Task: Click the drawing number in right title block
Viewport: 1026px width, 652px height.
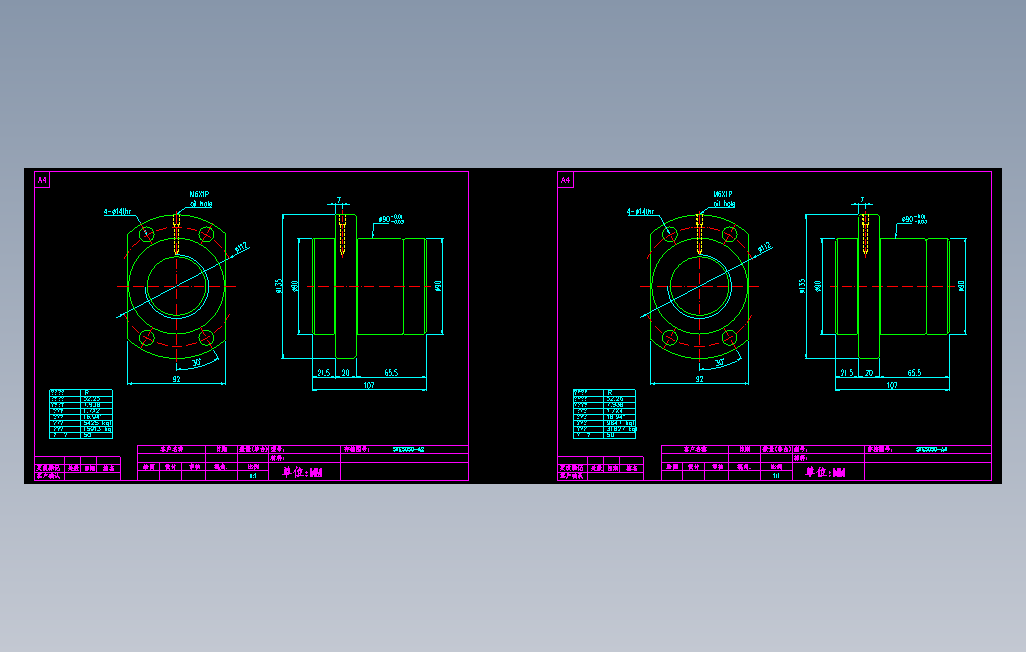Action: (x=932, y=450)
